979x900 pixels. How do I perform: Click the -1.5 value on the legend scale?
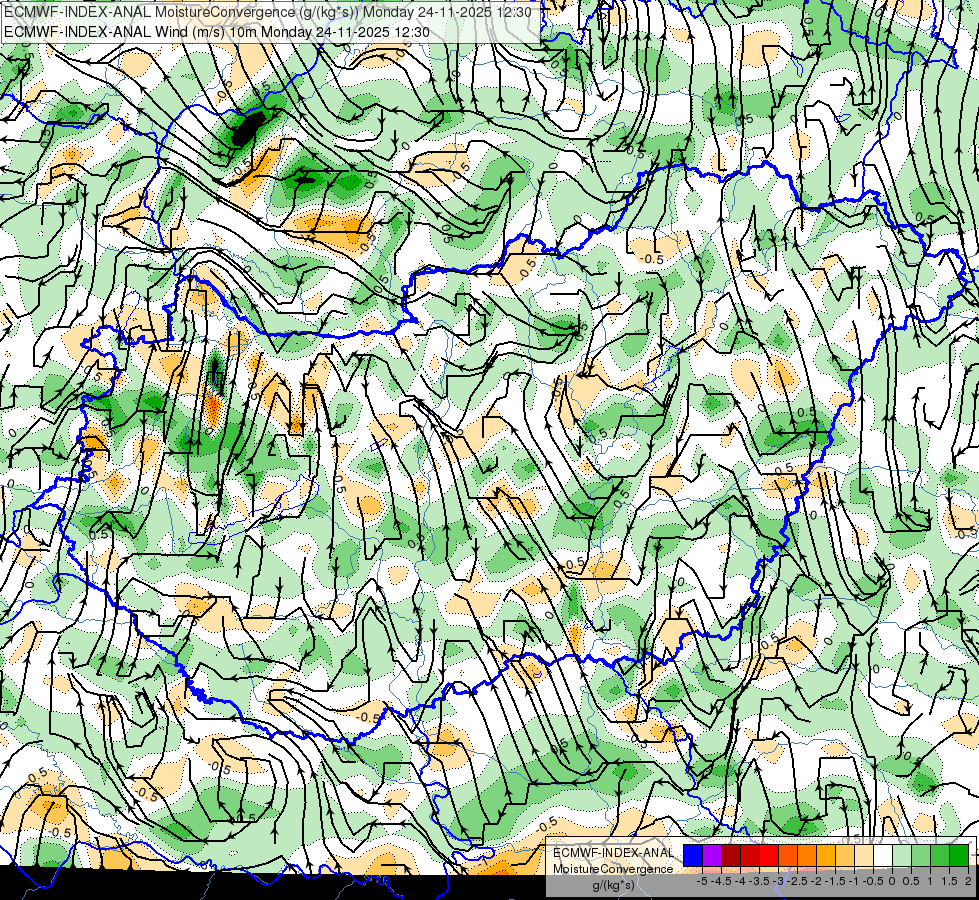click(835, 881)
